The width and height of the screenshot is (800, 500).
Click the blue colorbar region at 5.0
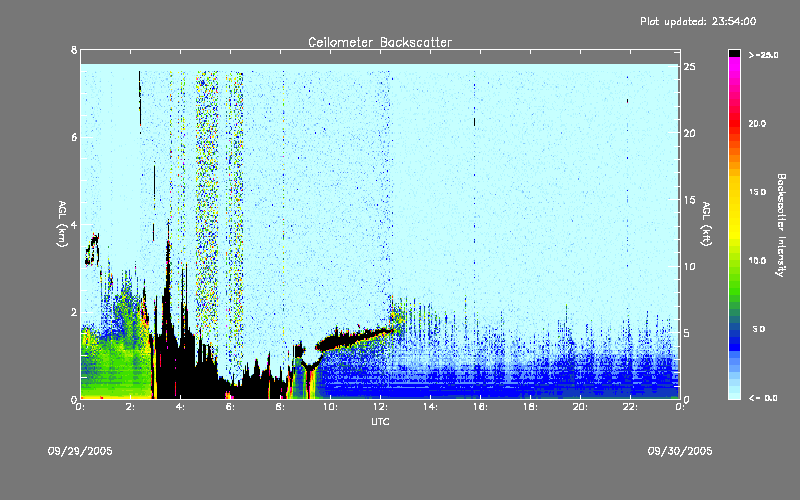(x=734, y=330)
